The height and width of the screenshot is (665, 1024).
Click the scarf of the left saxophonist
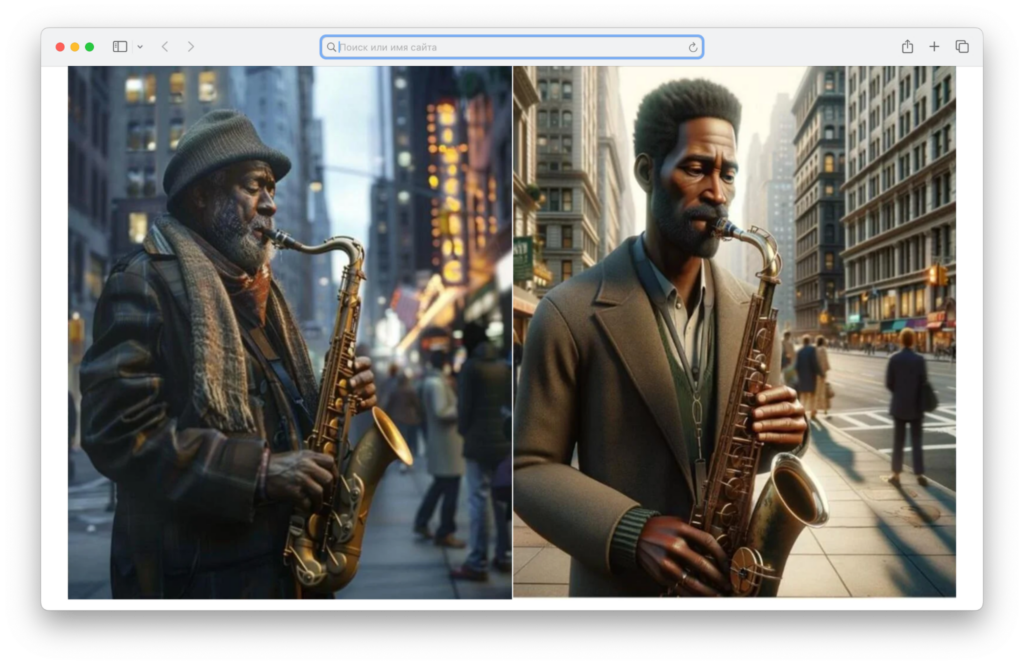(x=209, y=320)
